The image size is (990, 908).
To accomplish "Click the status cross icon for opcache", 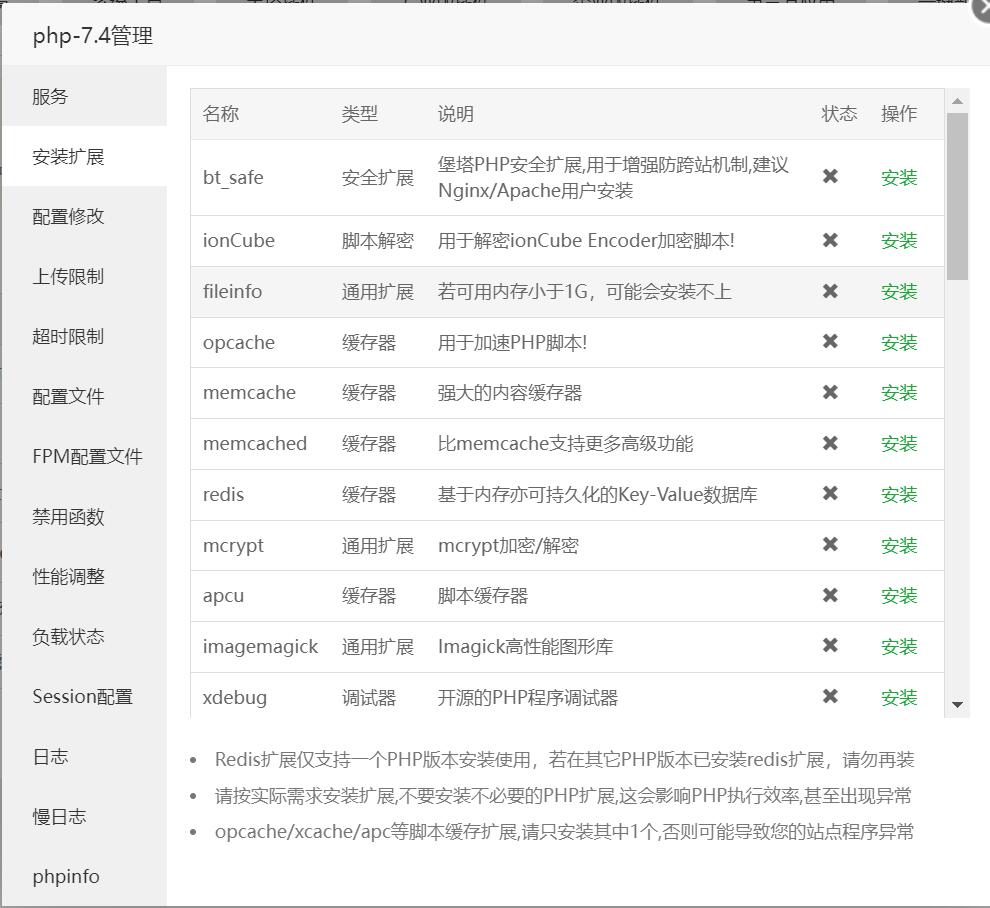I will point(830,342).
